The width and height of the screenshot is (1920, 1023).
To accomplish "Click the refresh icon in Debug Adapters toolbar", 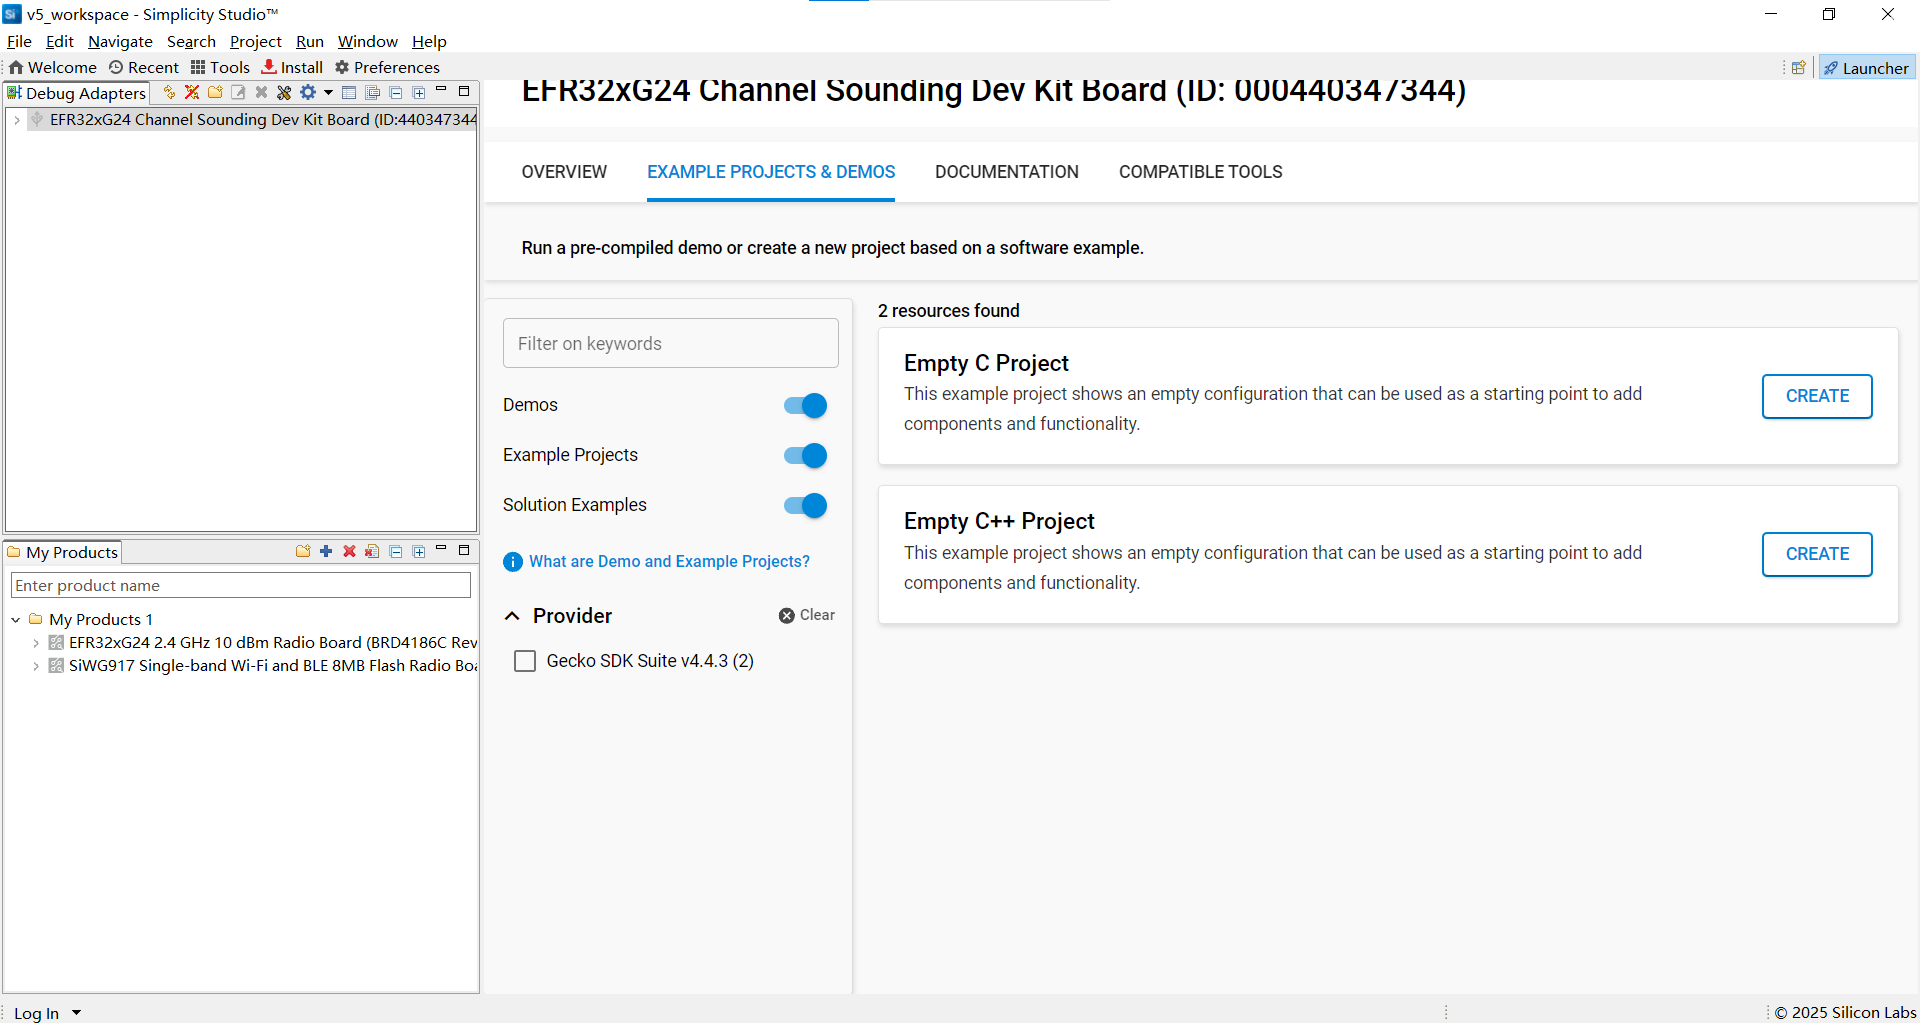I will click(x=169, y=92).
